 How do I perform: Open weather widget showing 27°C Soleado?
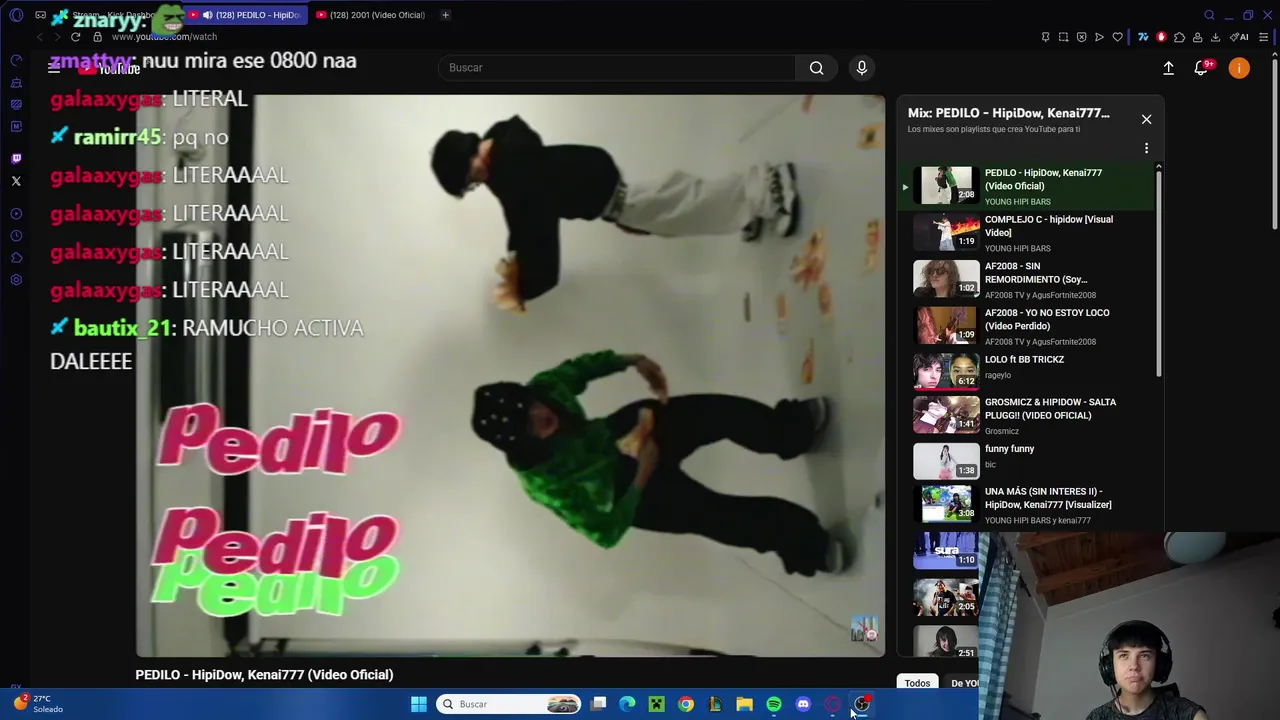tap(40, 704)
